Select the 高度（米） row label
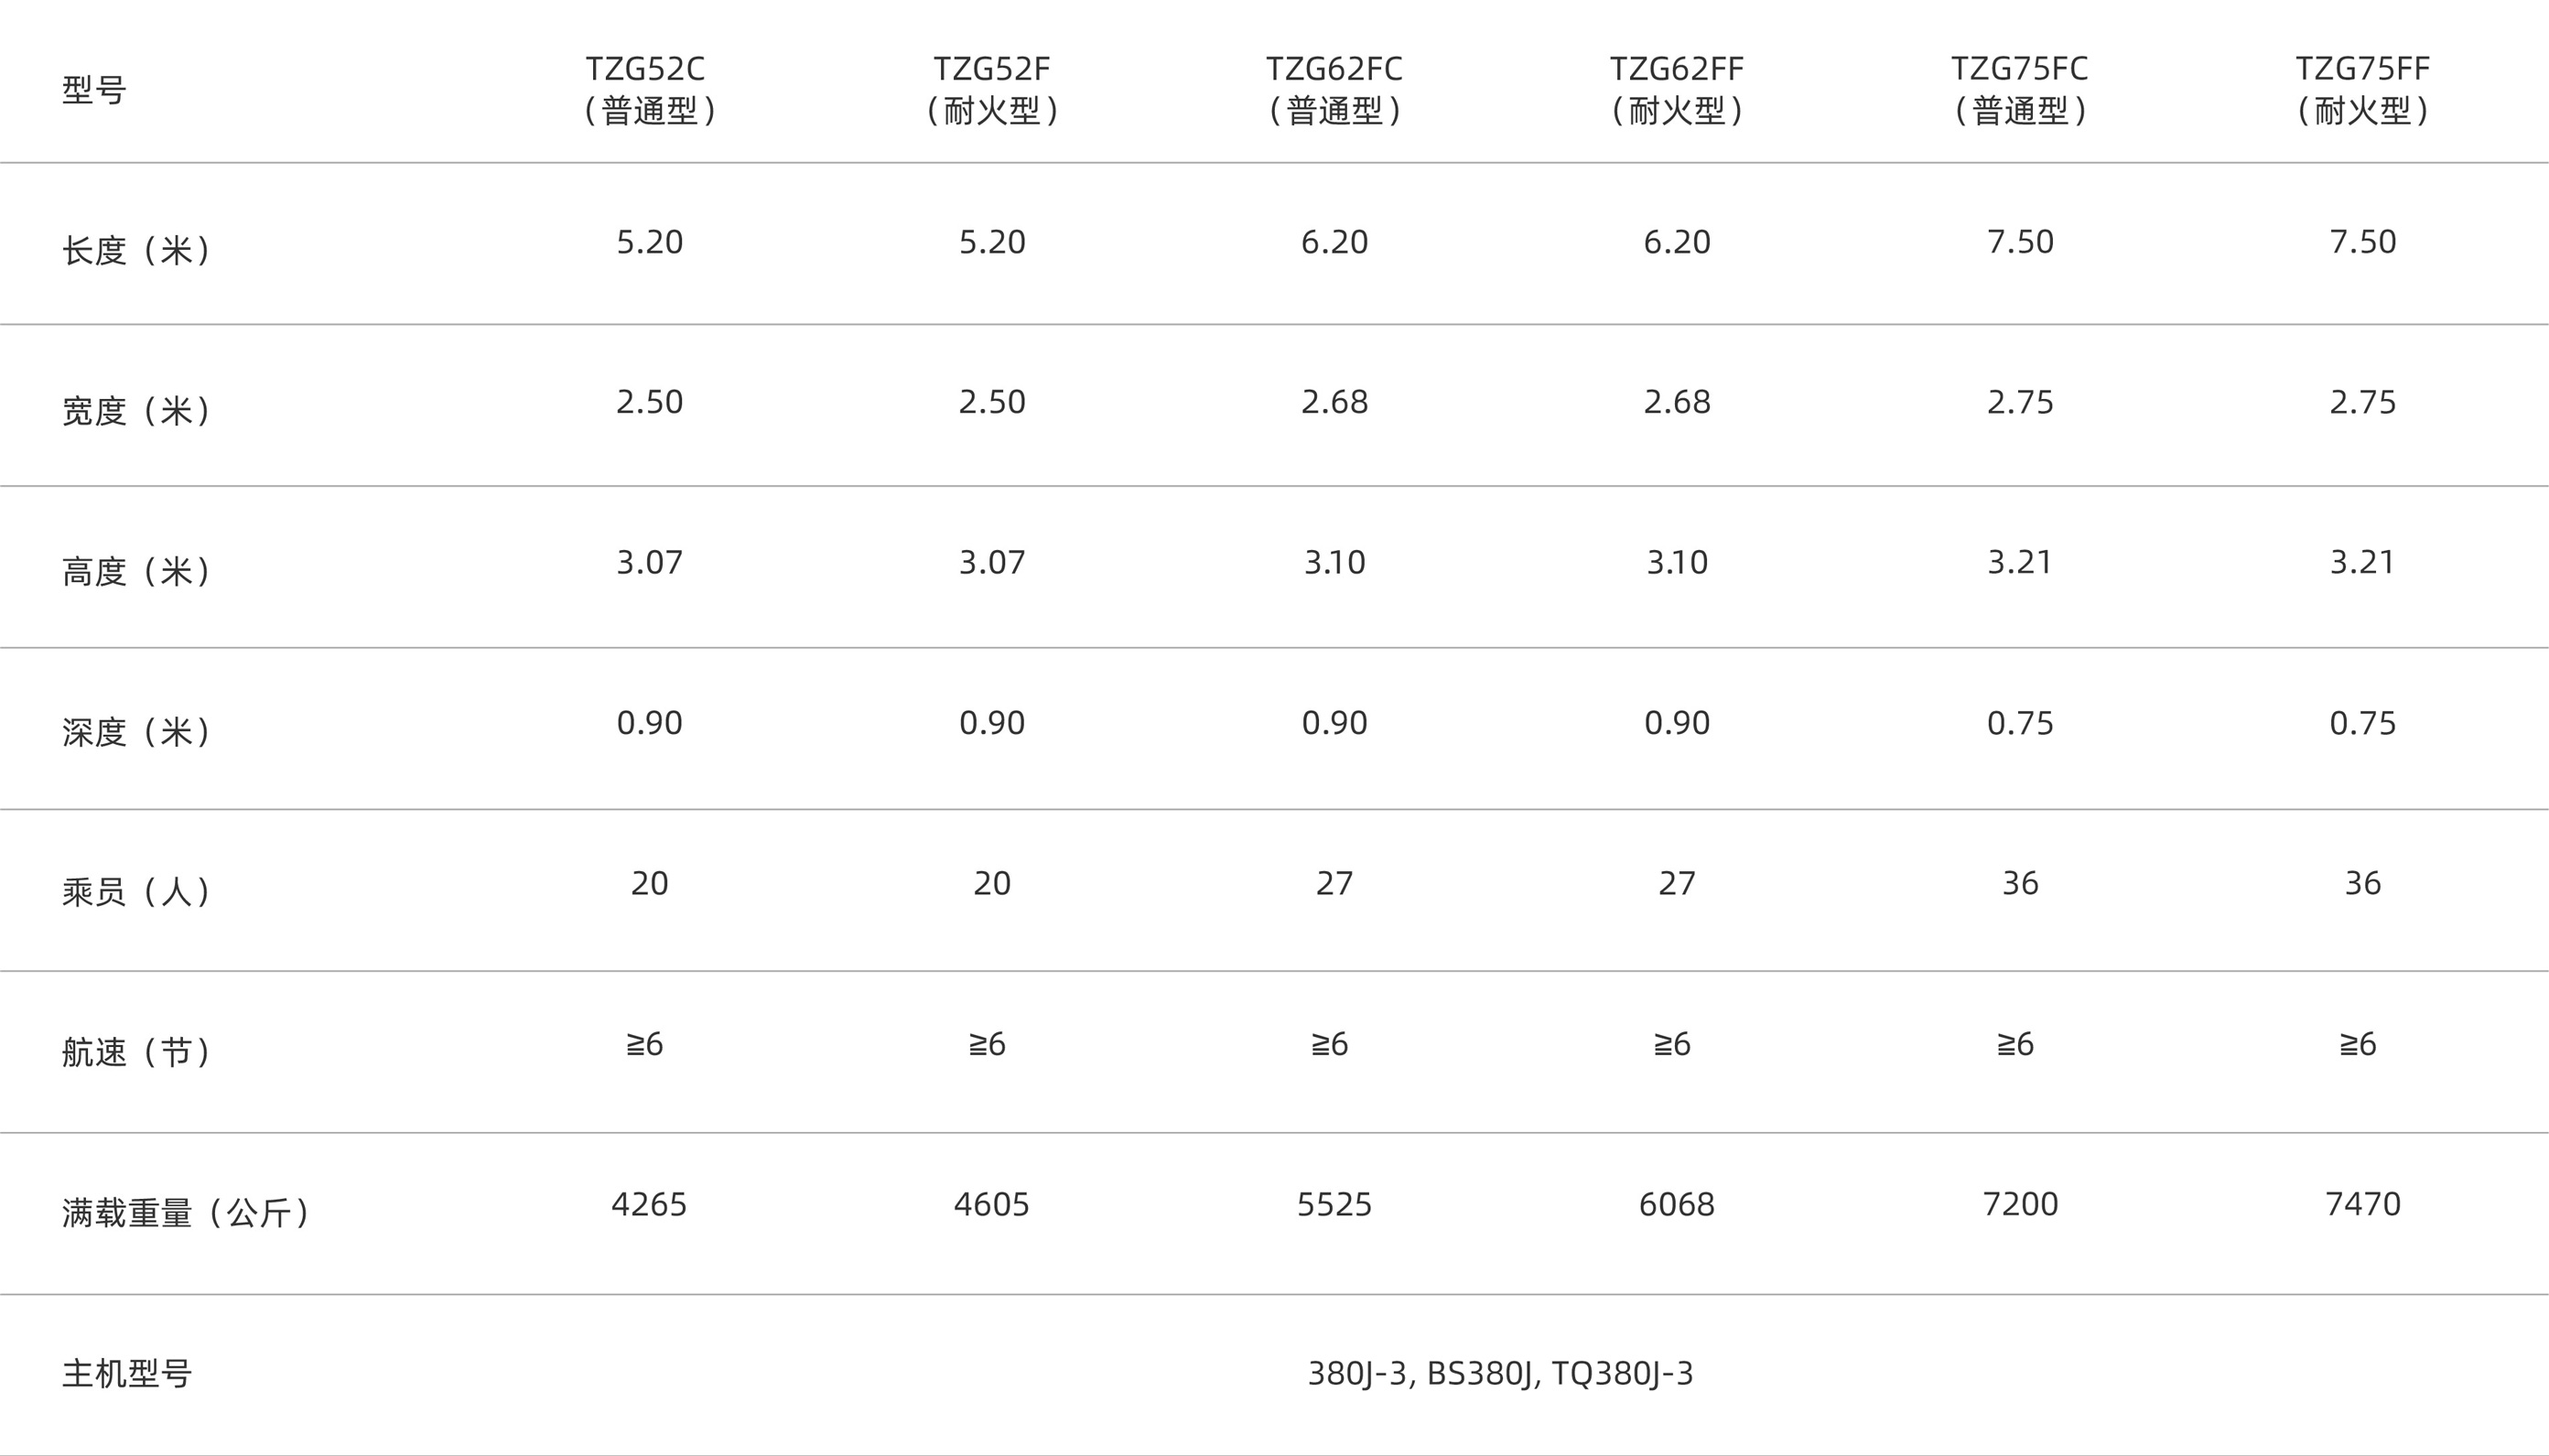The height and width of the screenshot is (1456, 2549). click(x=136, y=571)
